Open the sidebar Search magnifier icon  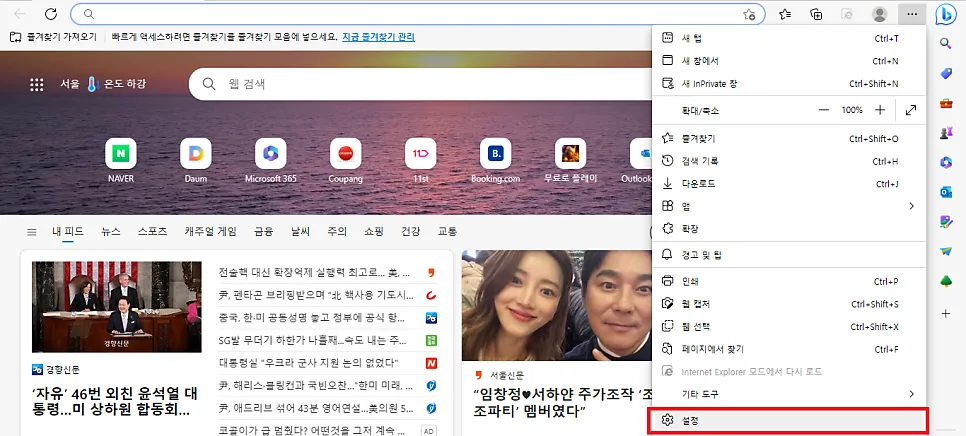click(x=946, y=43)
